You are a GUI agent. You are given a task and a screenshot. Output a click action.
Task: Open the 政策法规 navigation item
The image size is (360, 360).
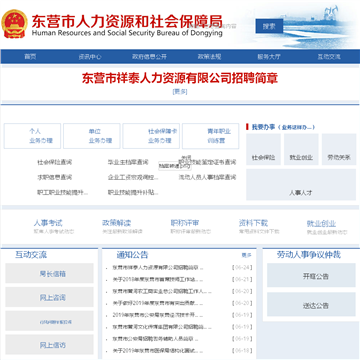click(x=209, y=57)
